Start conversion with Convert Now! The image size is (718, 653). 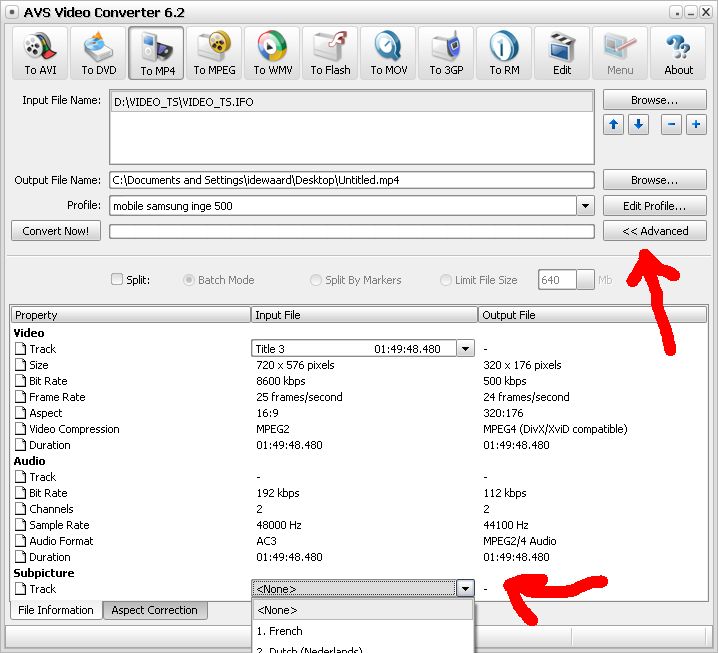pos(56,231)
